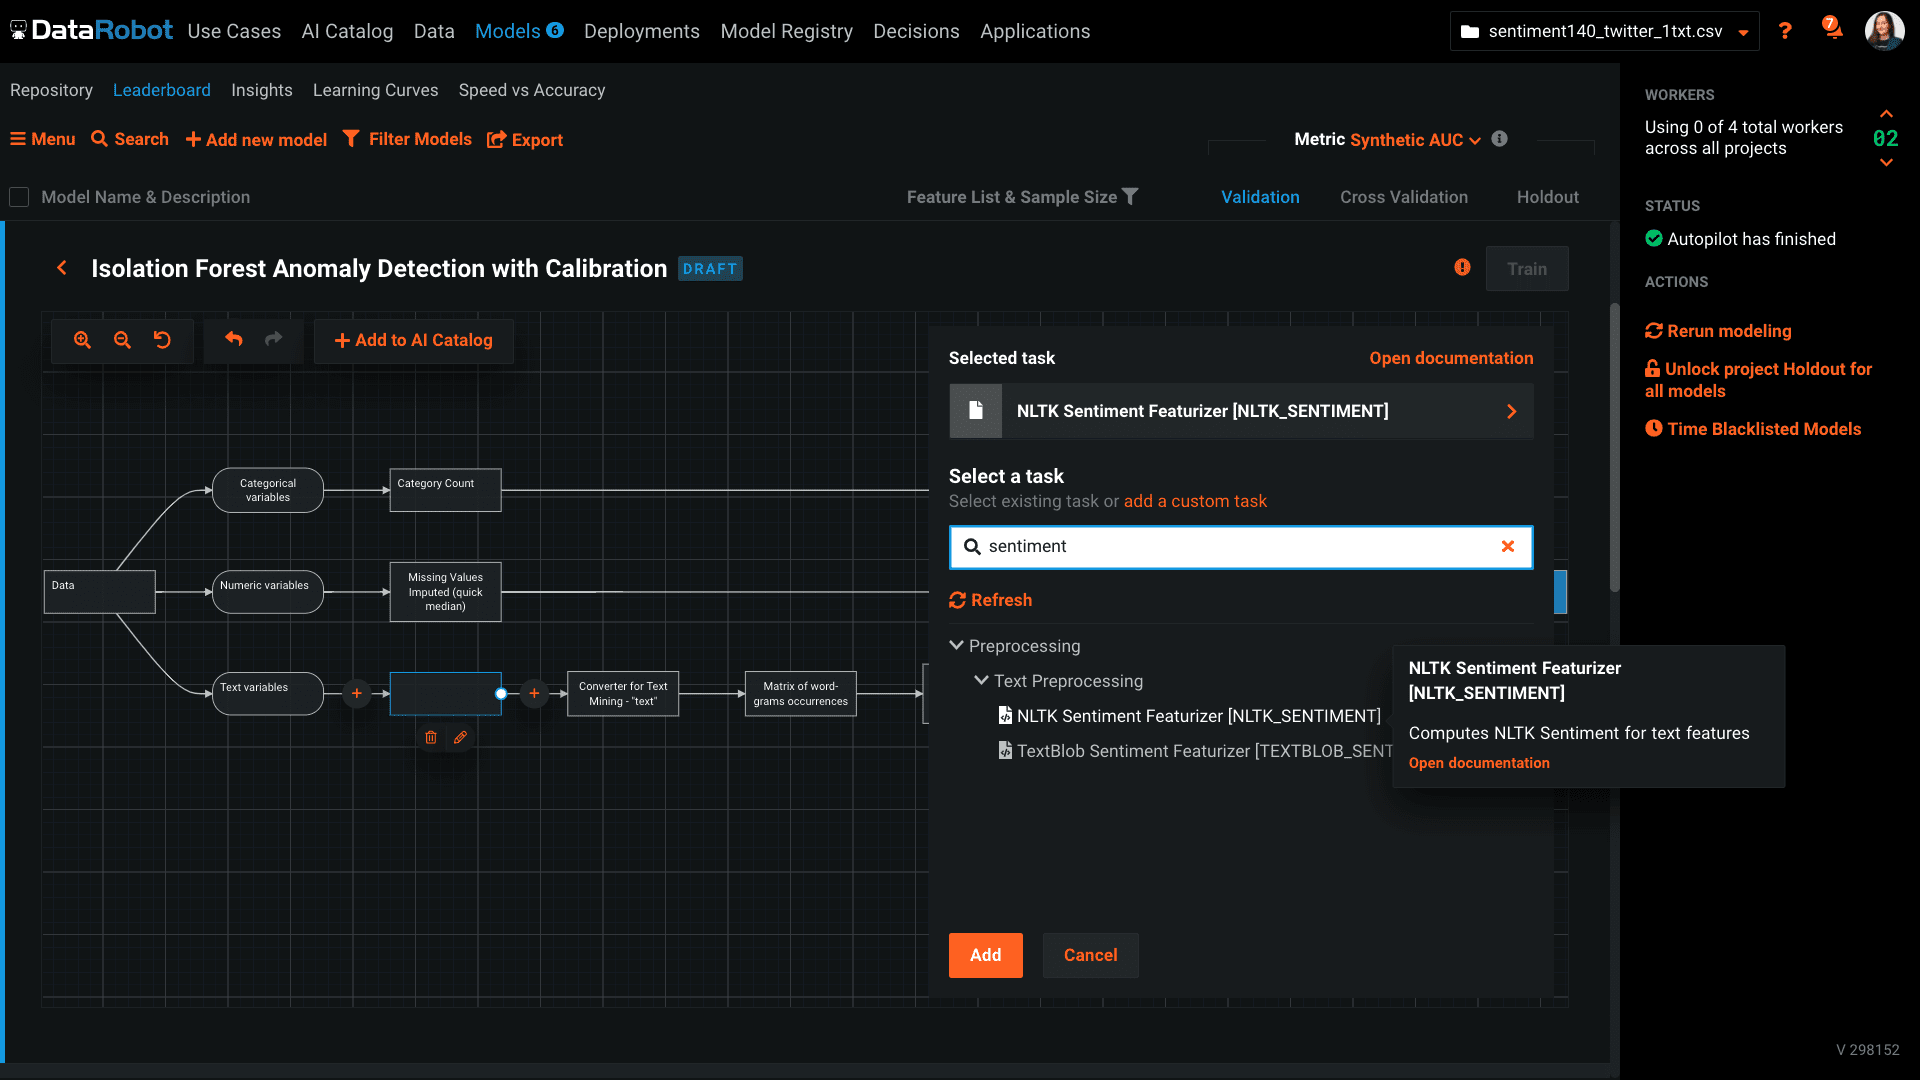This screenshot has width=1920, height=1080.
Task: Open the help question mark icon
Action: click(x=1785, y=31)
